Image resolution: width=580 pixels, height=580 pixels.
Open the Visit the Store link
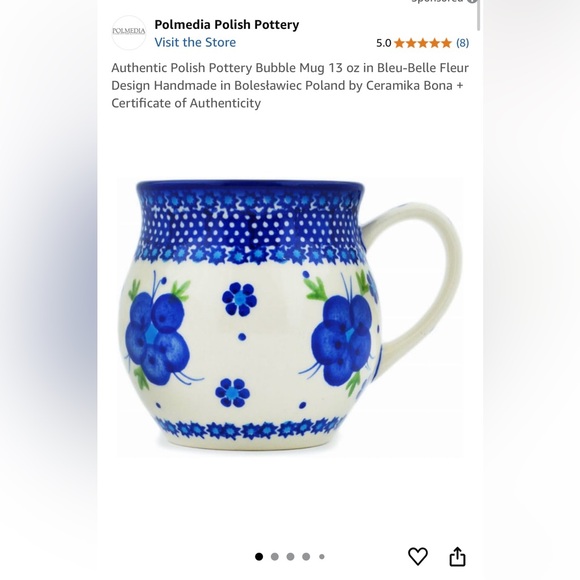[x=195, y=42]
